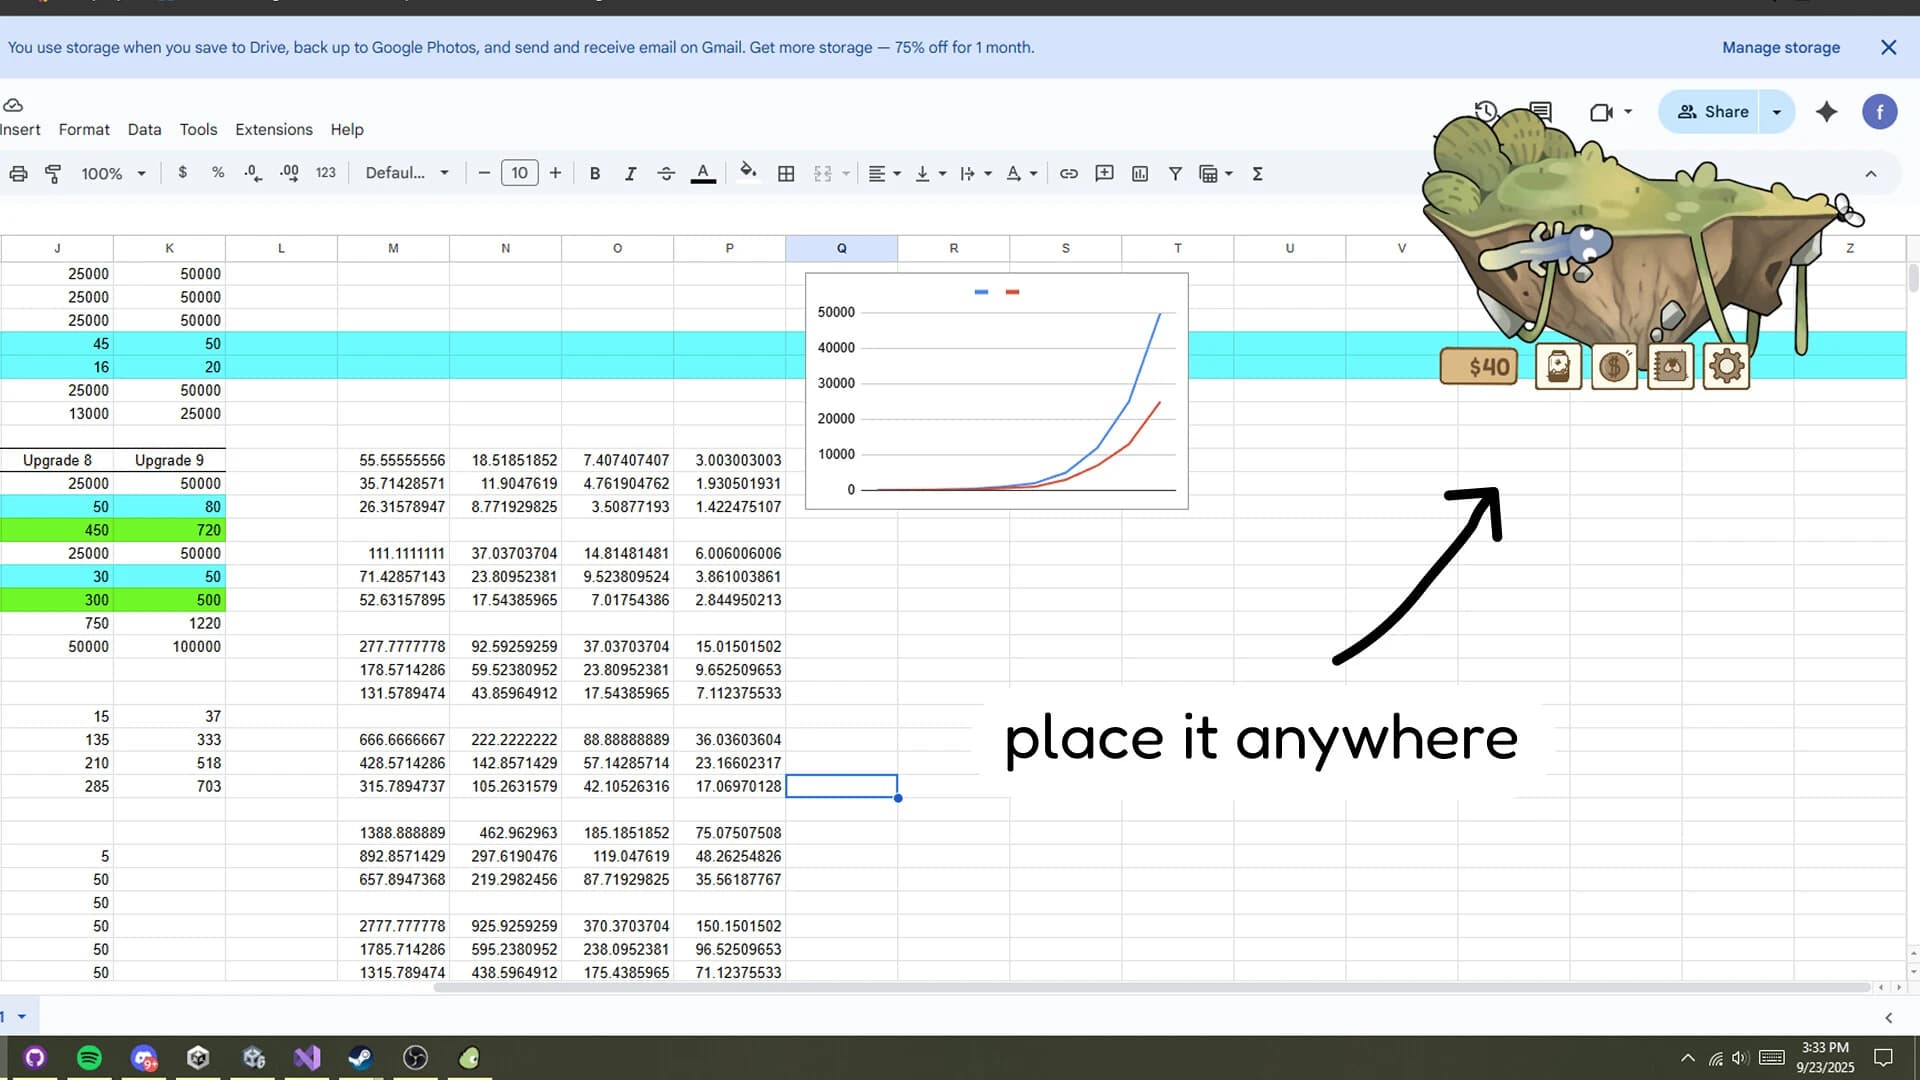
Task: Open the horizontal align dropdown arrow
Action: tap(897, 173)
